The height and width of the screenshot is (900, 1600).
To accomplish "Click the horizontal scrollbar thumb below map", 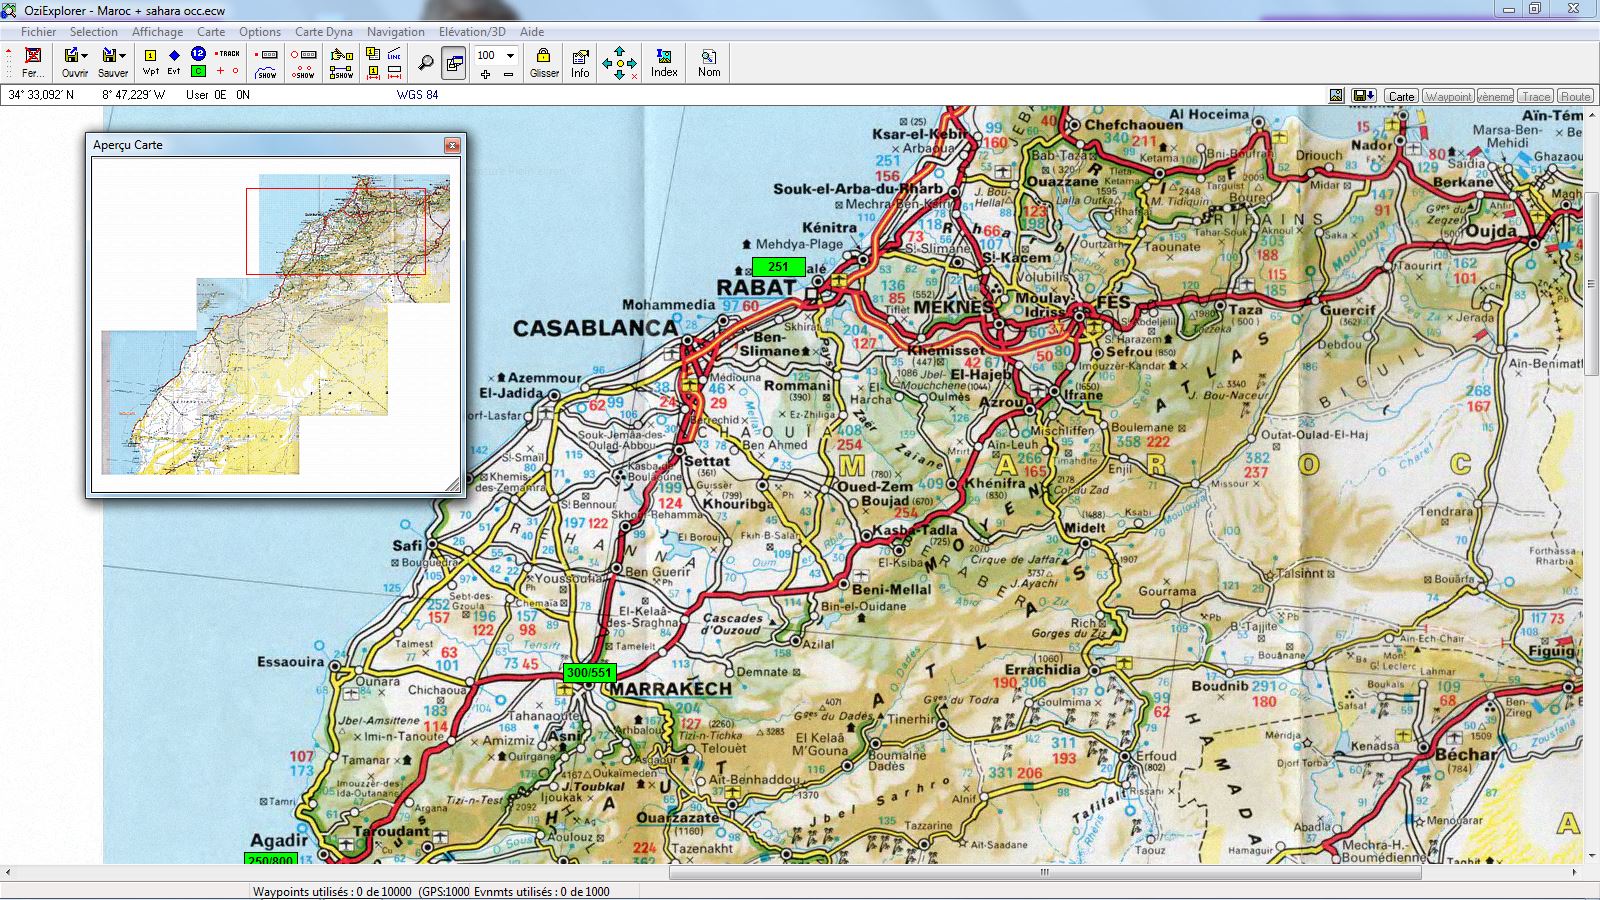I will [x=1044, y=872].
